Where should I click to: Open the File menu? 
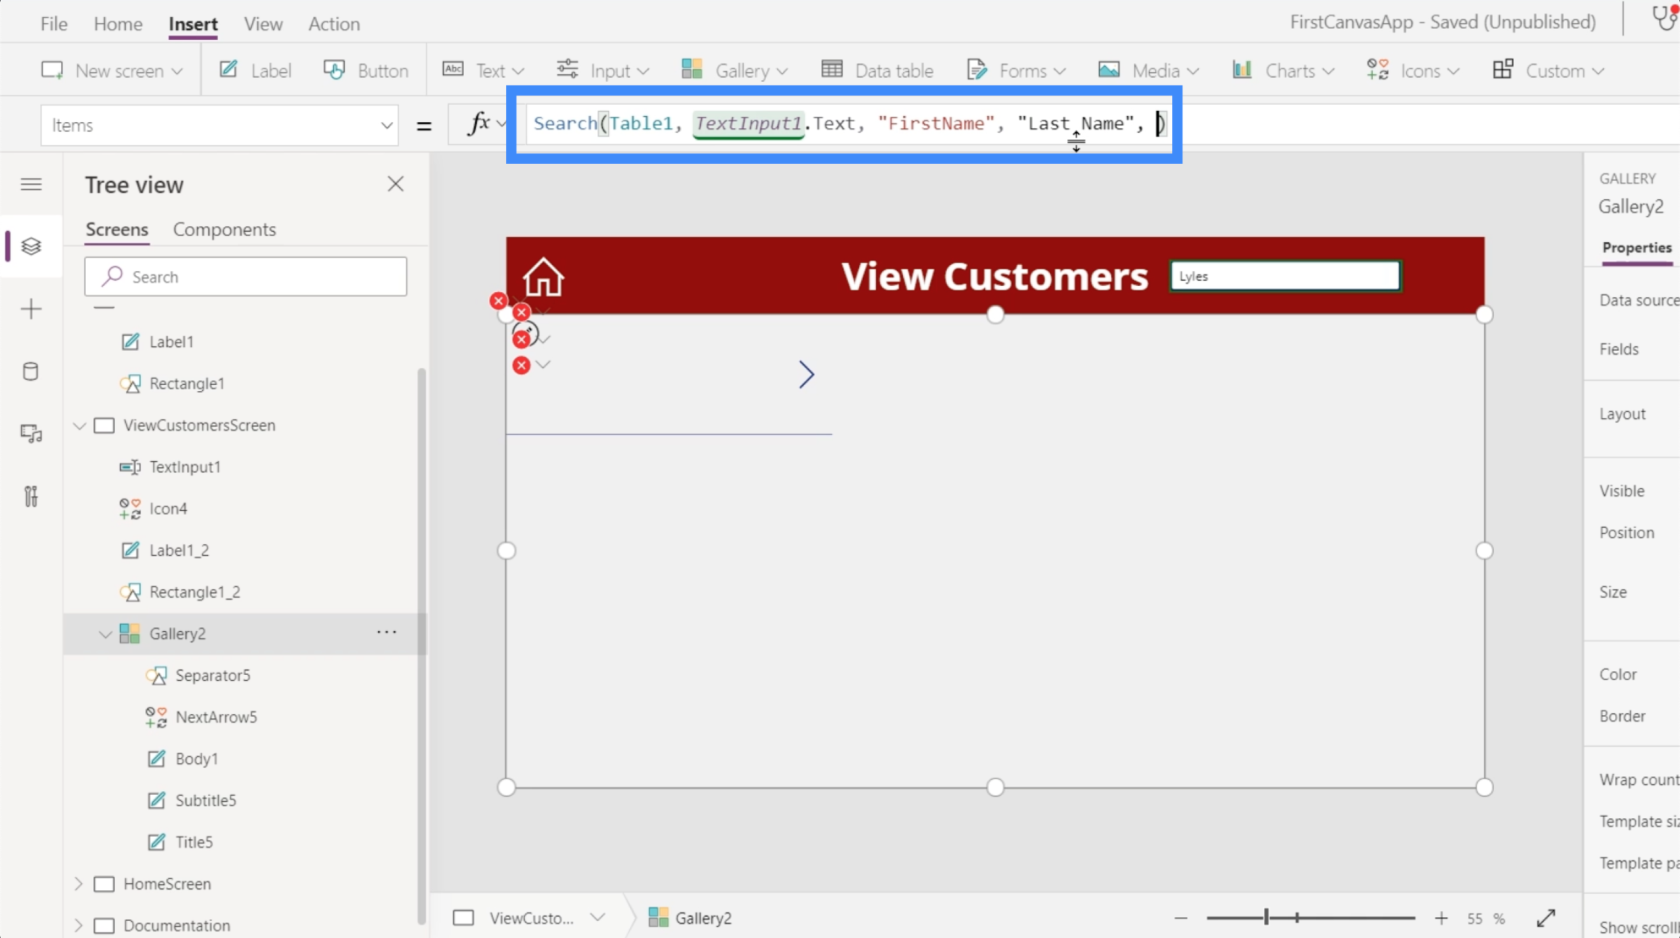click(x=54, y=23)
